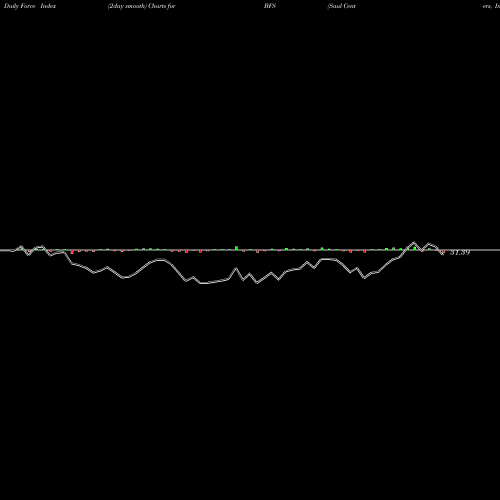Click the 'Daily Force Index' title text
Image resolution: width=500 pixels, height=500 pixels.
pos(30,6)
